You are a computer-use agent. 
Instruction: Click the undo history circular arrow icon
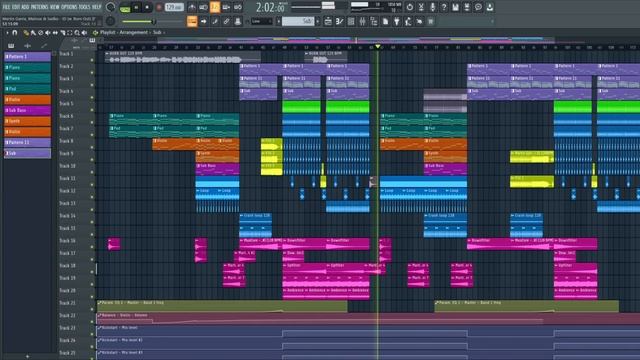pyautogui.click(x=409, y=7)
